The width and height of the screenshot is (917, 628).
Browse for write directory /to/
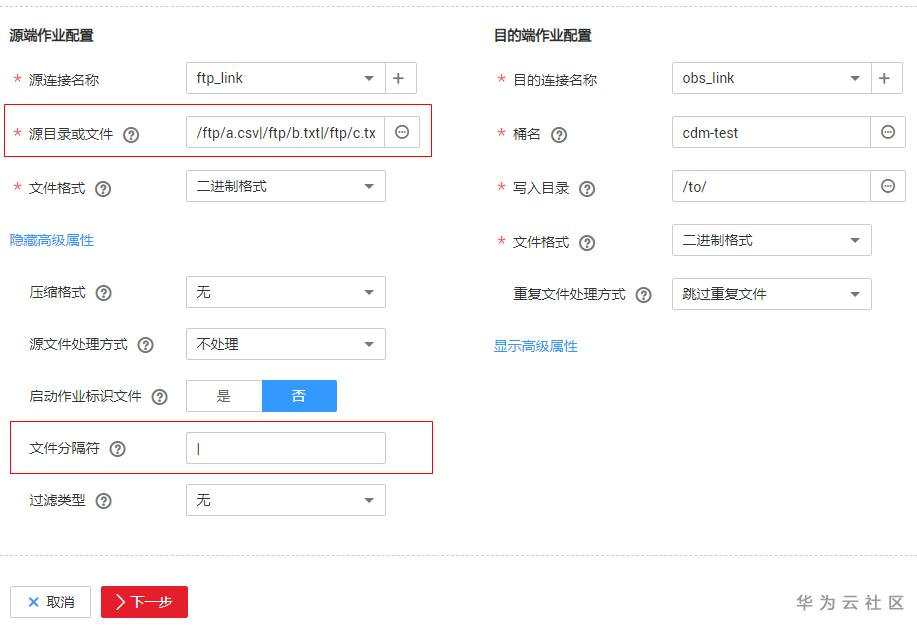tap(888, 186)
